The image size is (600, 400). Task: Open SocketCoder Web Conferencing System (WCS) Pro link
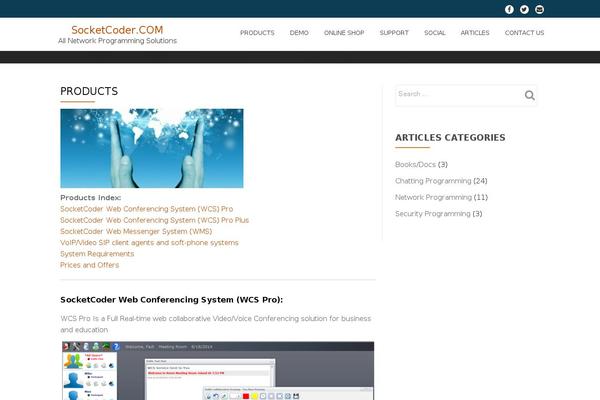(147, 209)
